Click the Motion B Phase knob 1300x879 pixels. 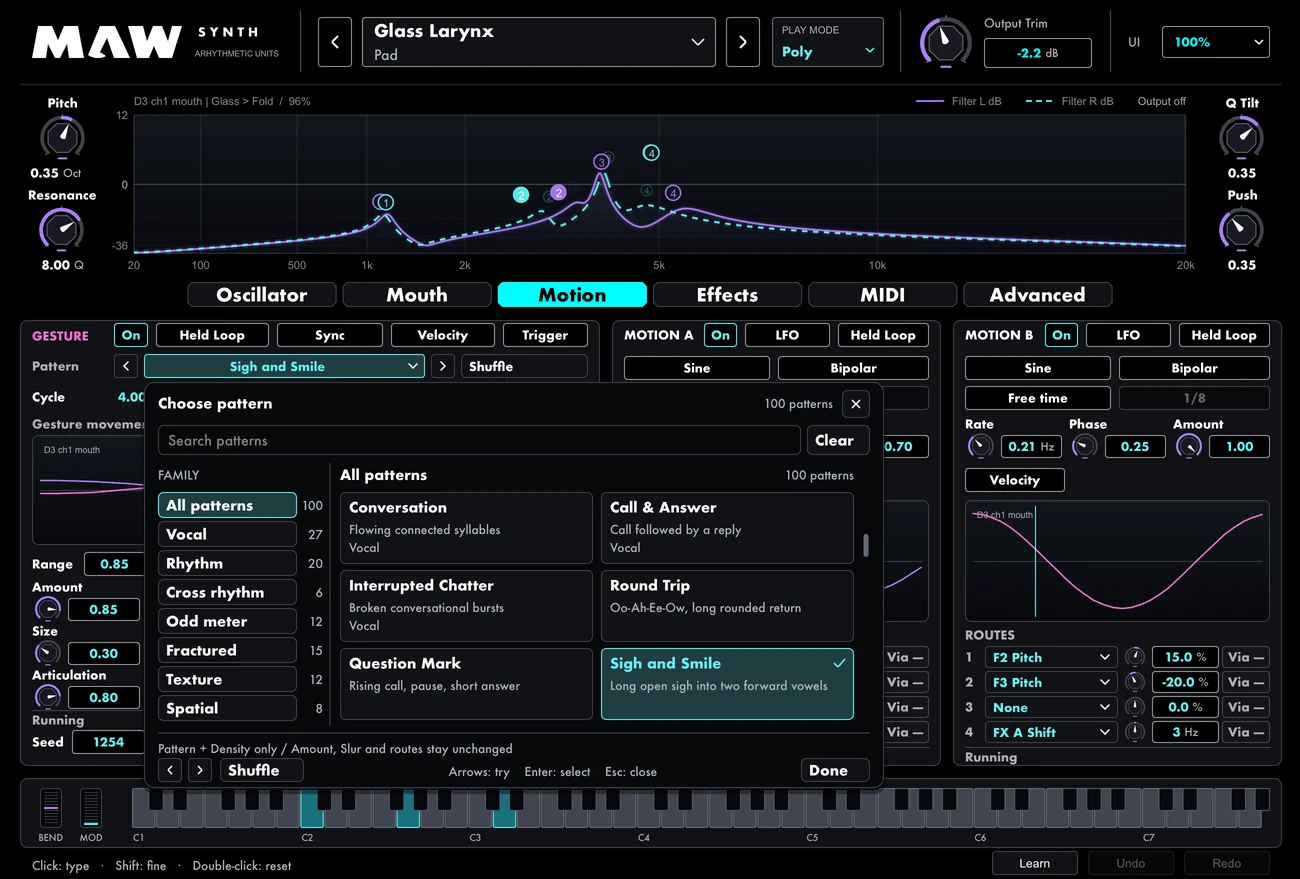tap(1084, 446)
